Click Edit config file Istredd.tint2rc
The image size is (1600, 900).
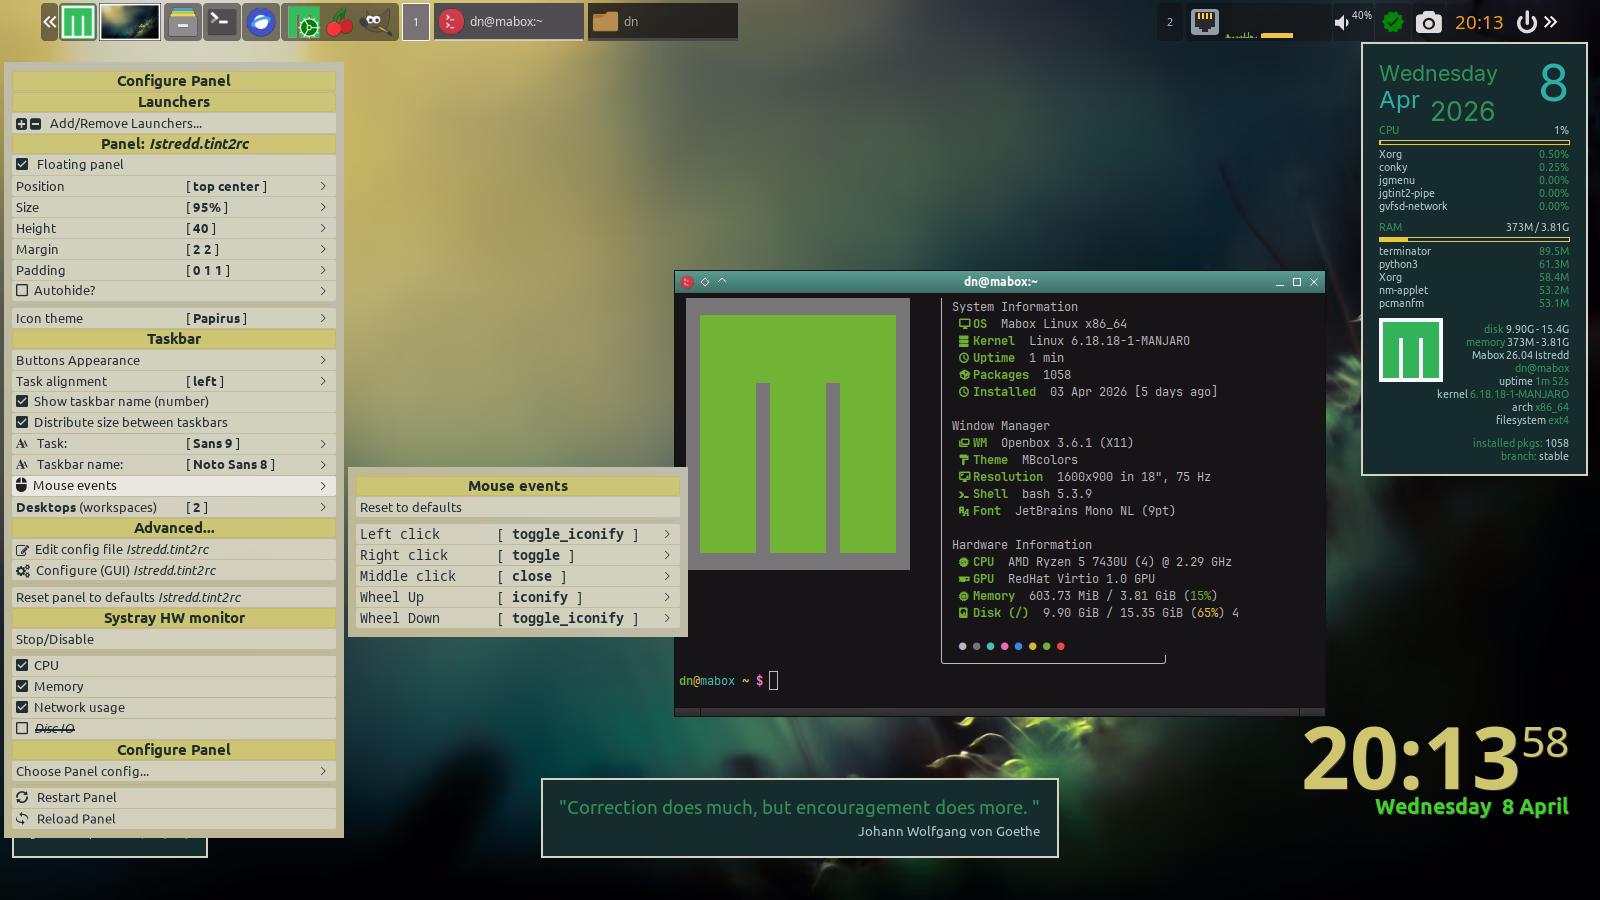click(121, 549)
